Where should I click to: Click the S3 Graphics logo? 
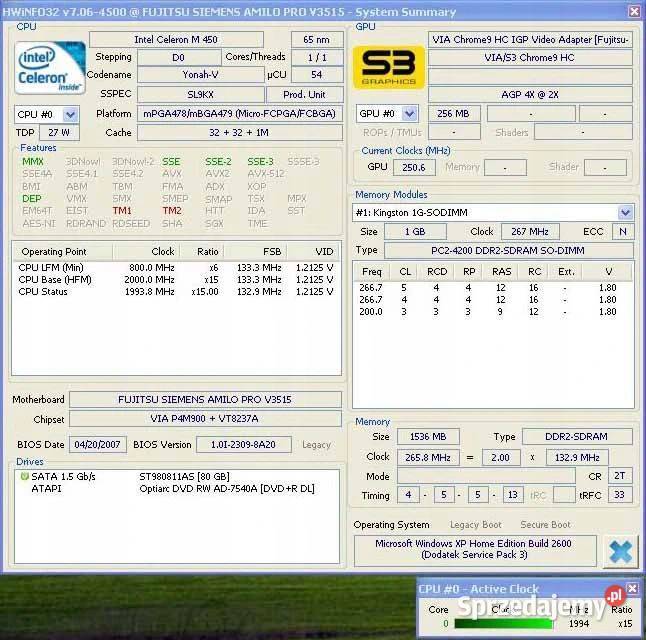tap(389, 68)
